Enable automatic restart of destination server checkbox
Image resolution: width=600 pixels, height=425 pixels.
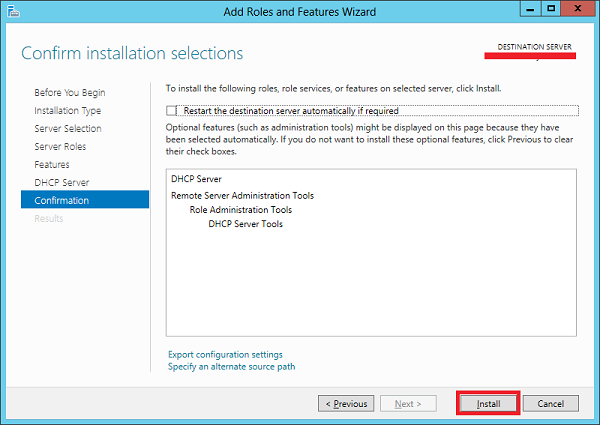point(172,111)
